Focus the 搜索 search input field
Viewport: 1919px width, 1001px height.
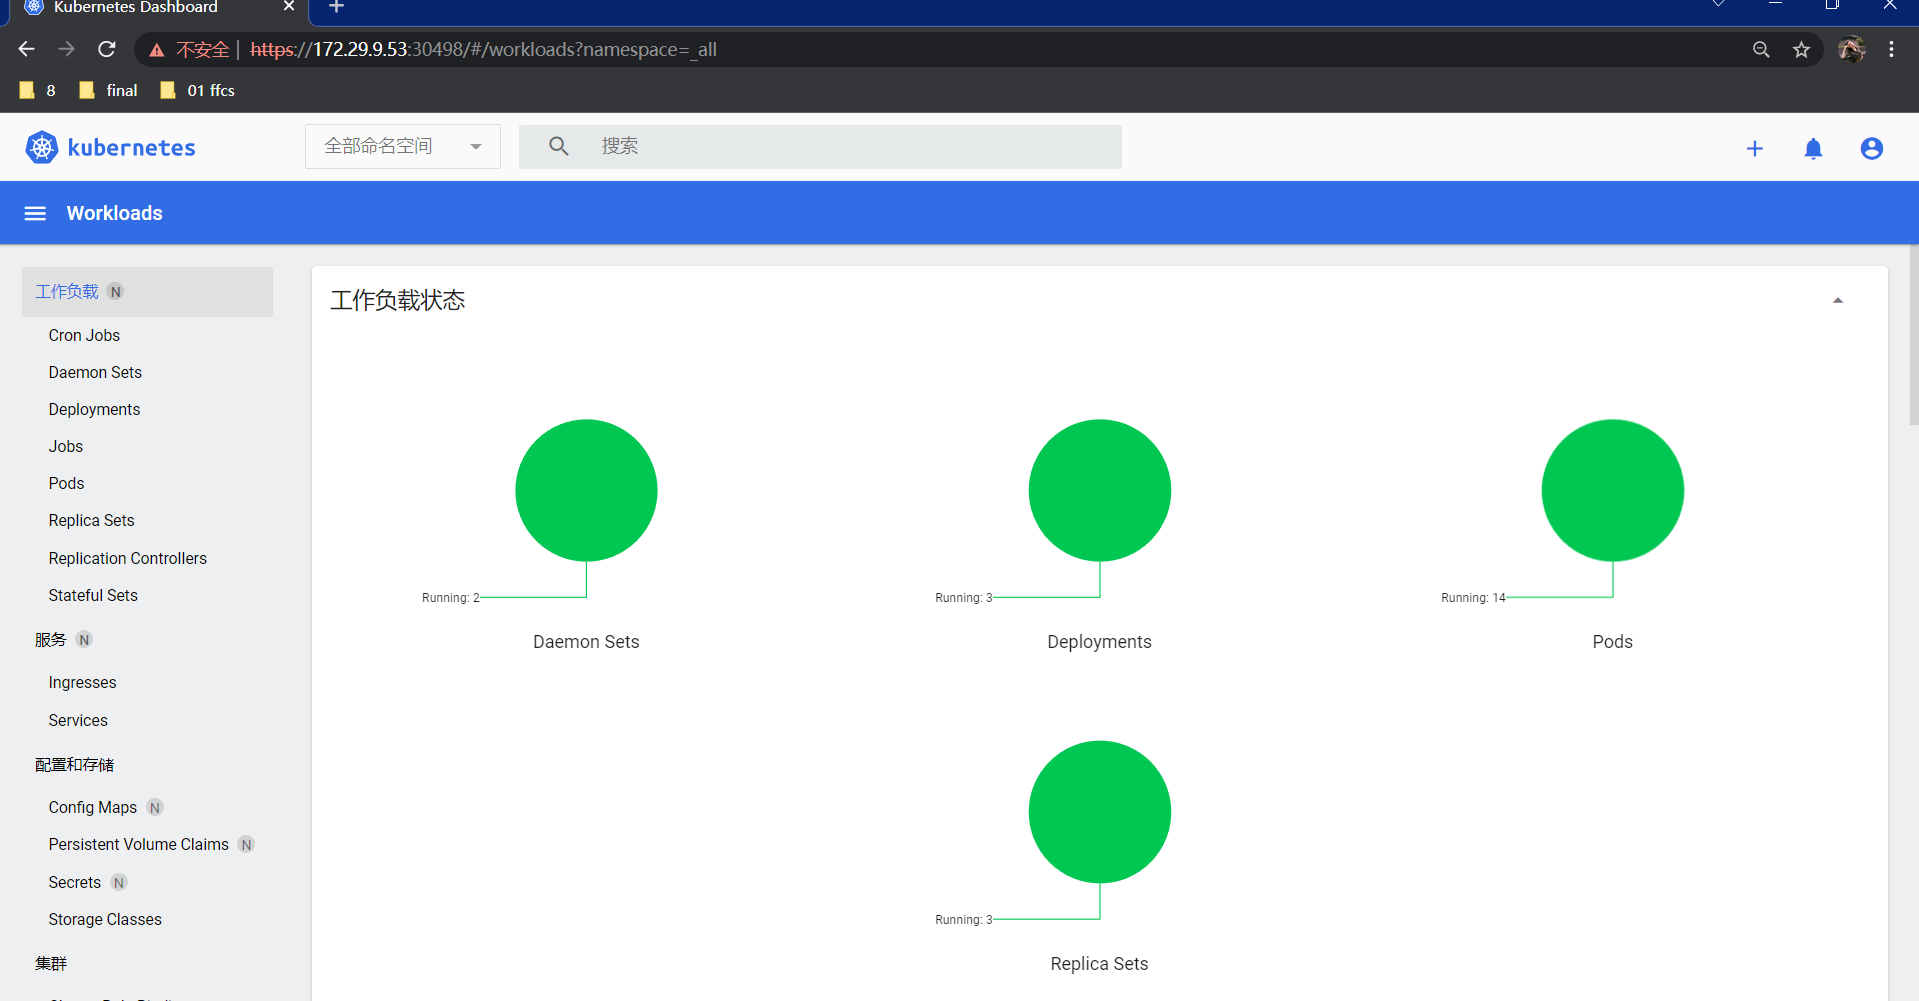820,147
